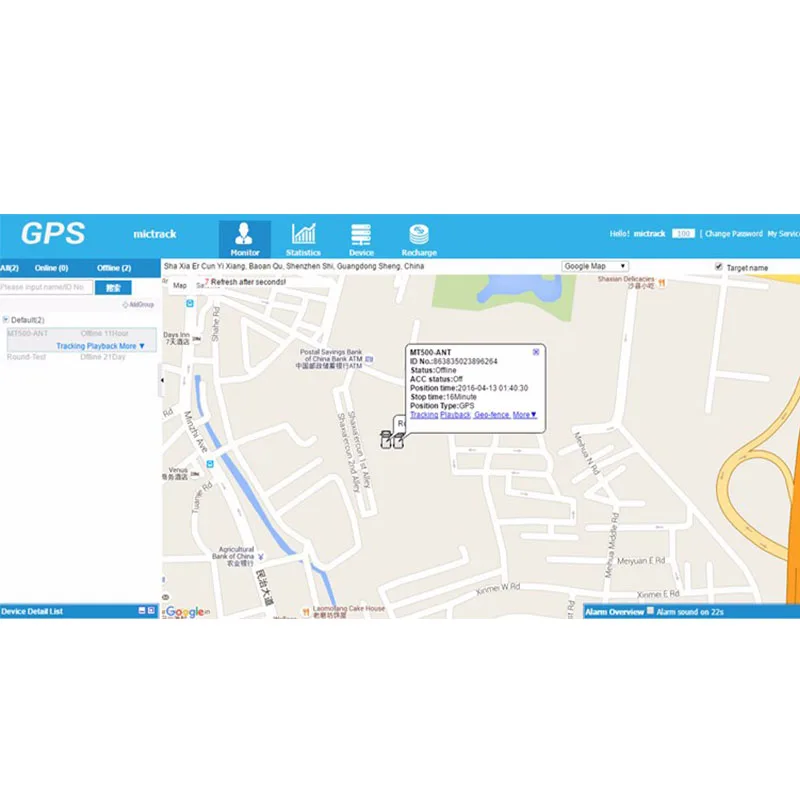This screenshot has width=800, height=800.
Task: Expand More dropdown in the MT500-ANT list row
Action: click(x=132, y=346)
